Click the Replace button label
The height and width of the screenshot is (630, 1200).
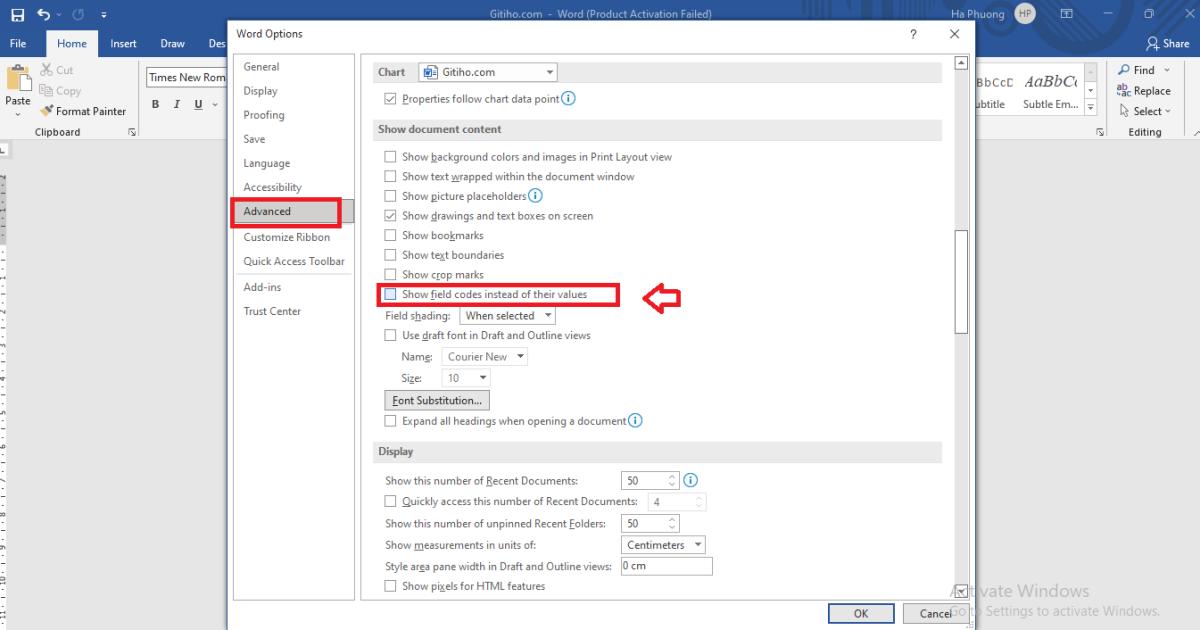coord(1152,91)
